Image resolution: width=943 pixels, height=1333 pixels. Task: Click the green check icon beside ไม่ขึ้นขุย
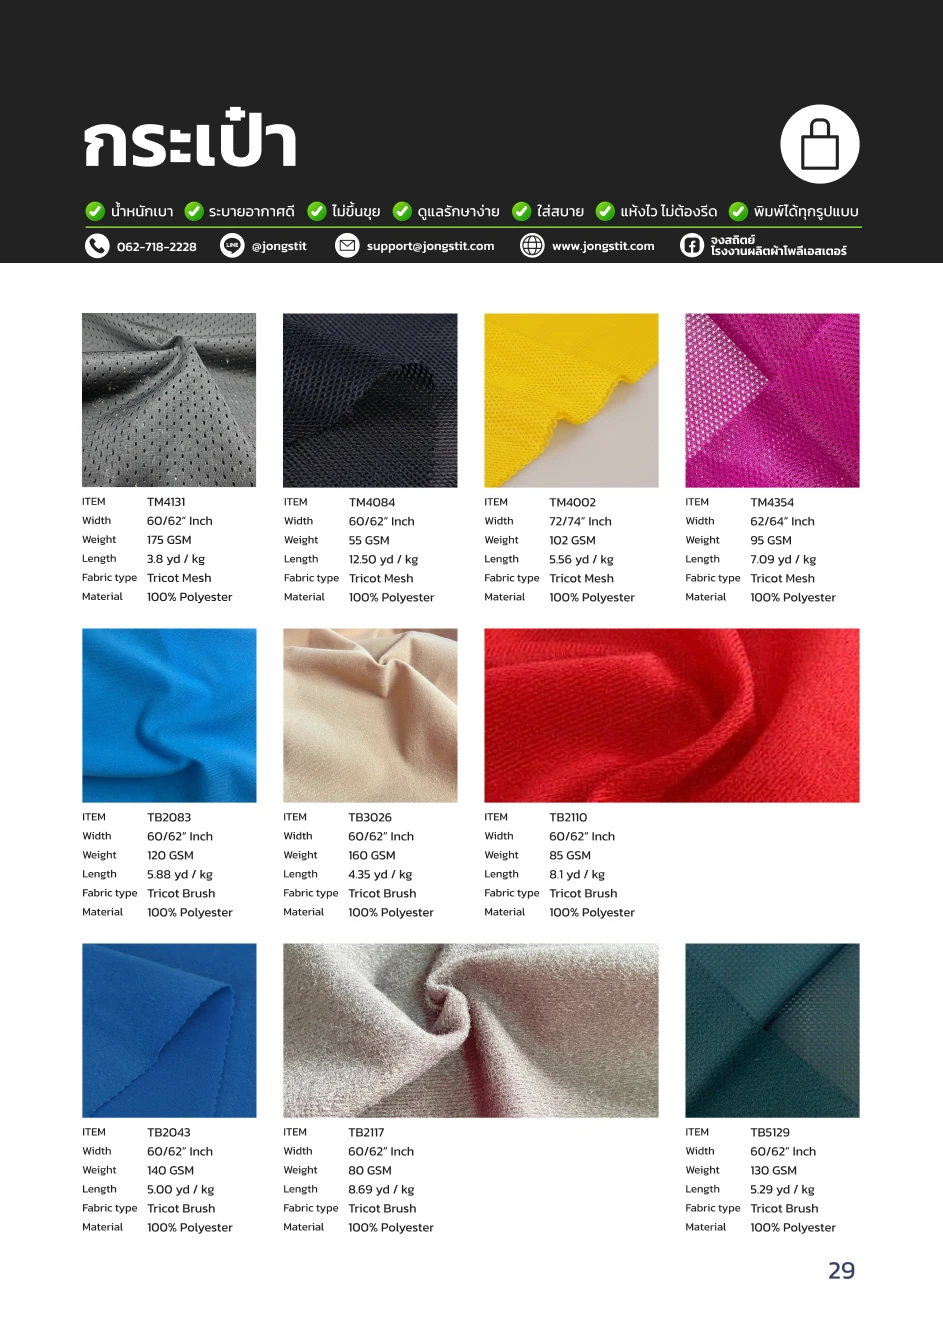pyautogui.click(x=316, y=211)
